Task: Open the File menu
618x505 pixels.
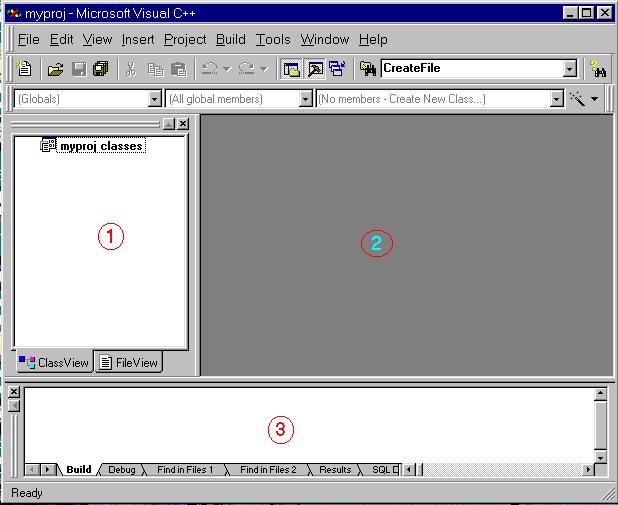Action: click(x=28, y=39)
